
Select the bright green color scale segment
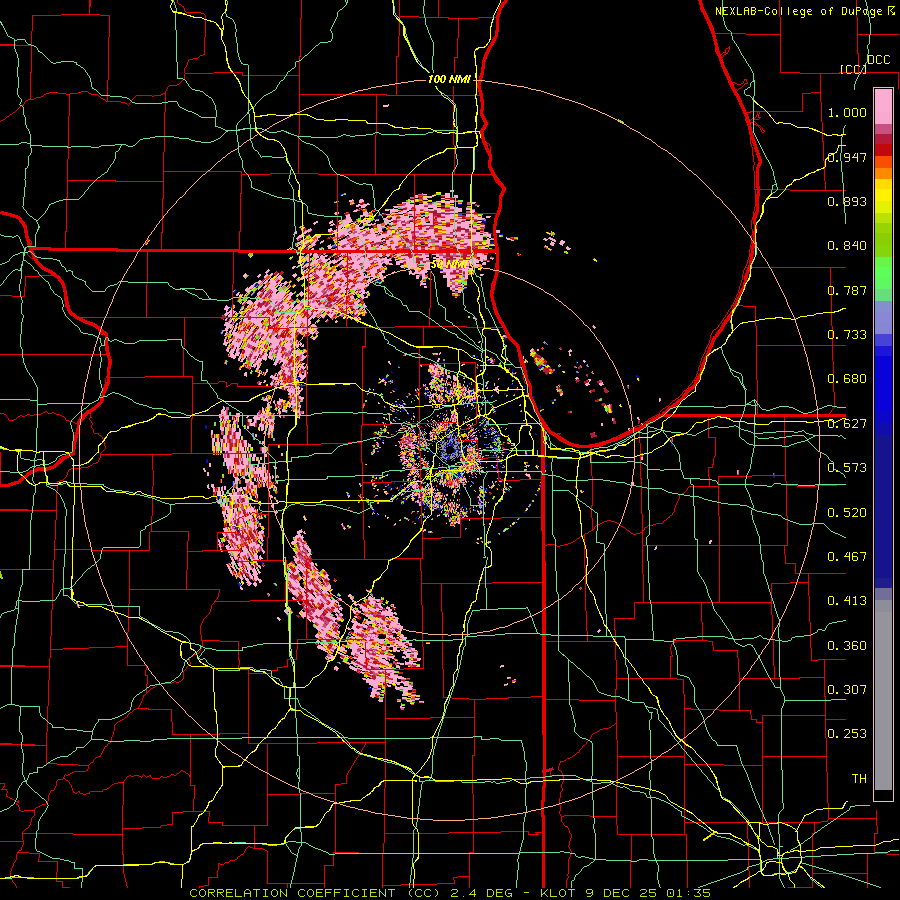click(883, 273)
